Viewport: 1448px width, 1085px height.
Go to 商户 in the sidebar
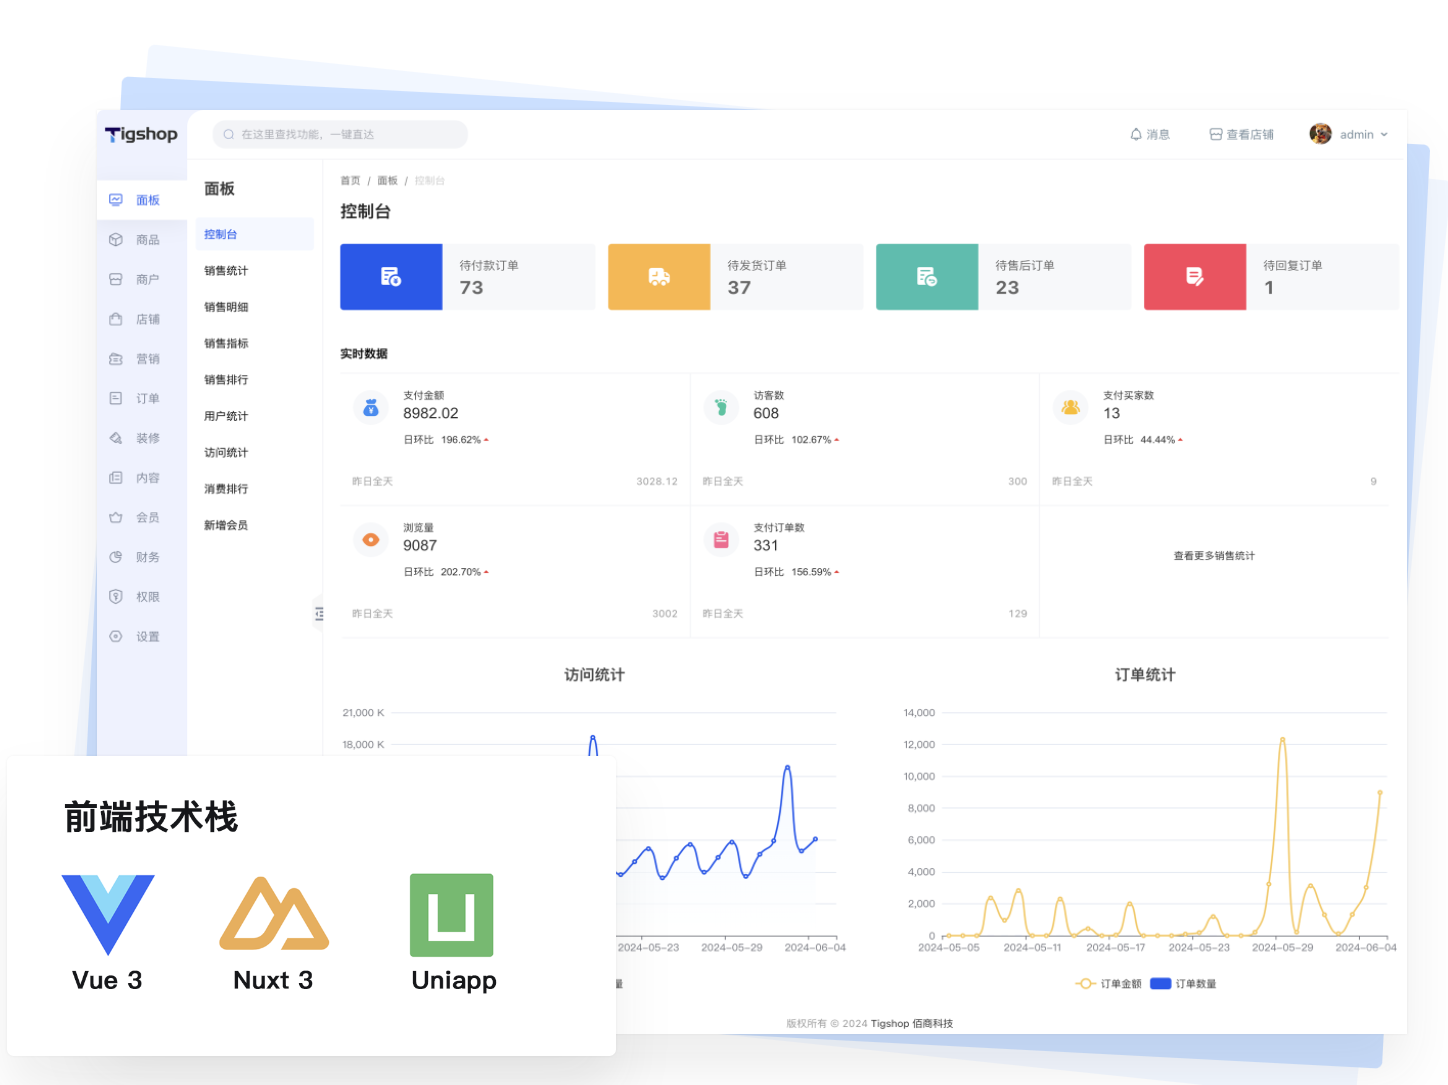click(x=141, y=279)
